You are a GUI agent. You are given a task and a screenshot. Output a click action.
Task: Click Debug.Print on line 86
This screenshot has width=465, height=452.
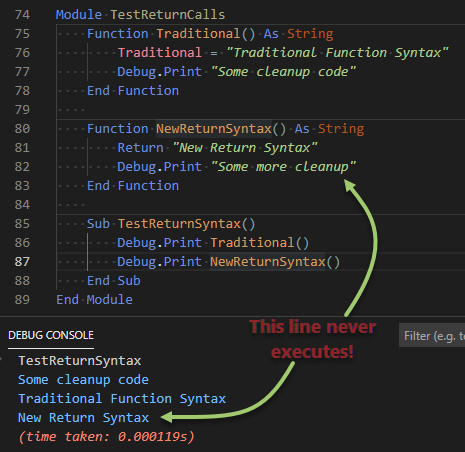[159, 243]
